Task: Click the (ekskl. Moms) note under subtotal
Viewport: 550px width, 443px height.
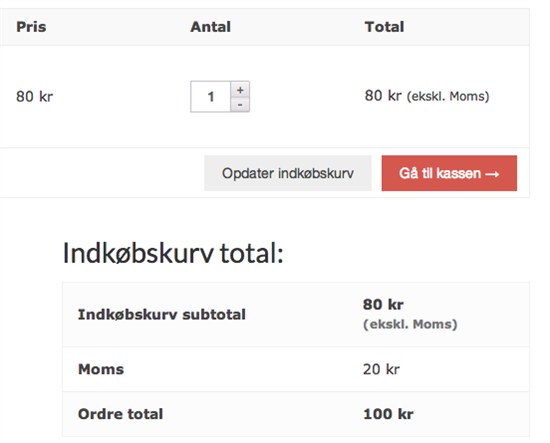Action: pos(410,324)
